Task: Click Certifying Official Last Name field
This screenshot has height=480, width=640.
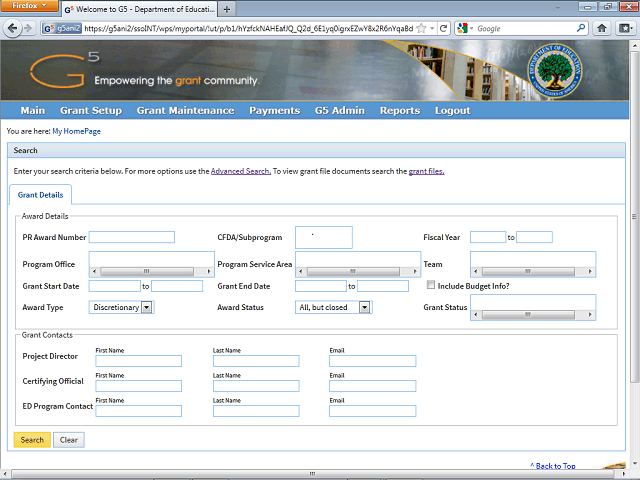Action: (256, 386)
